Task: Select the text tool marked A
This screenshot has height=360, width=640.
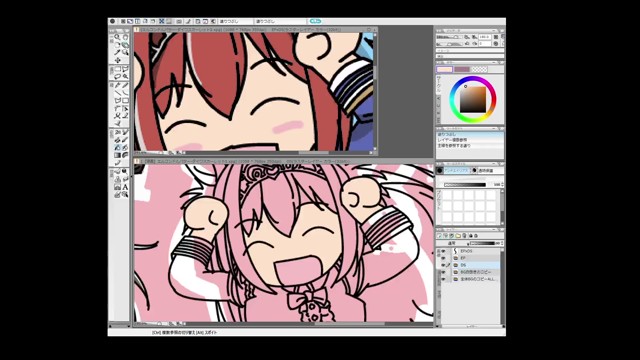Action: [125, 187]
